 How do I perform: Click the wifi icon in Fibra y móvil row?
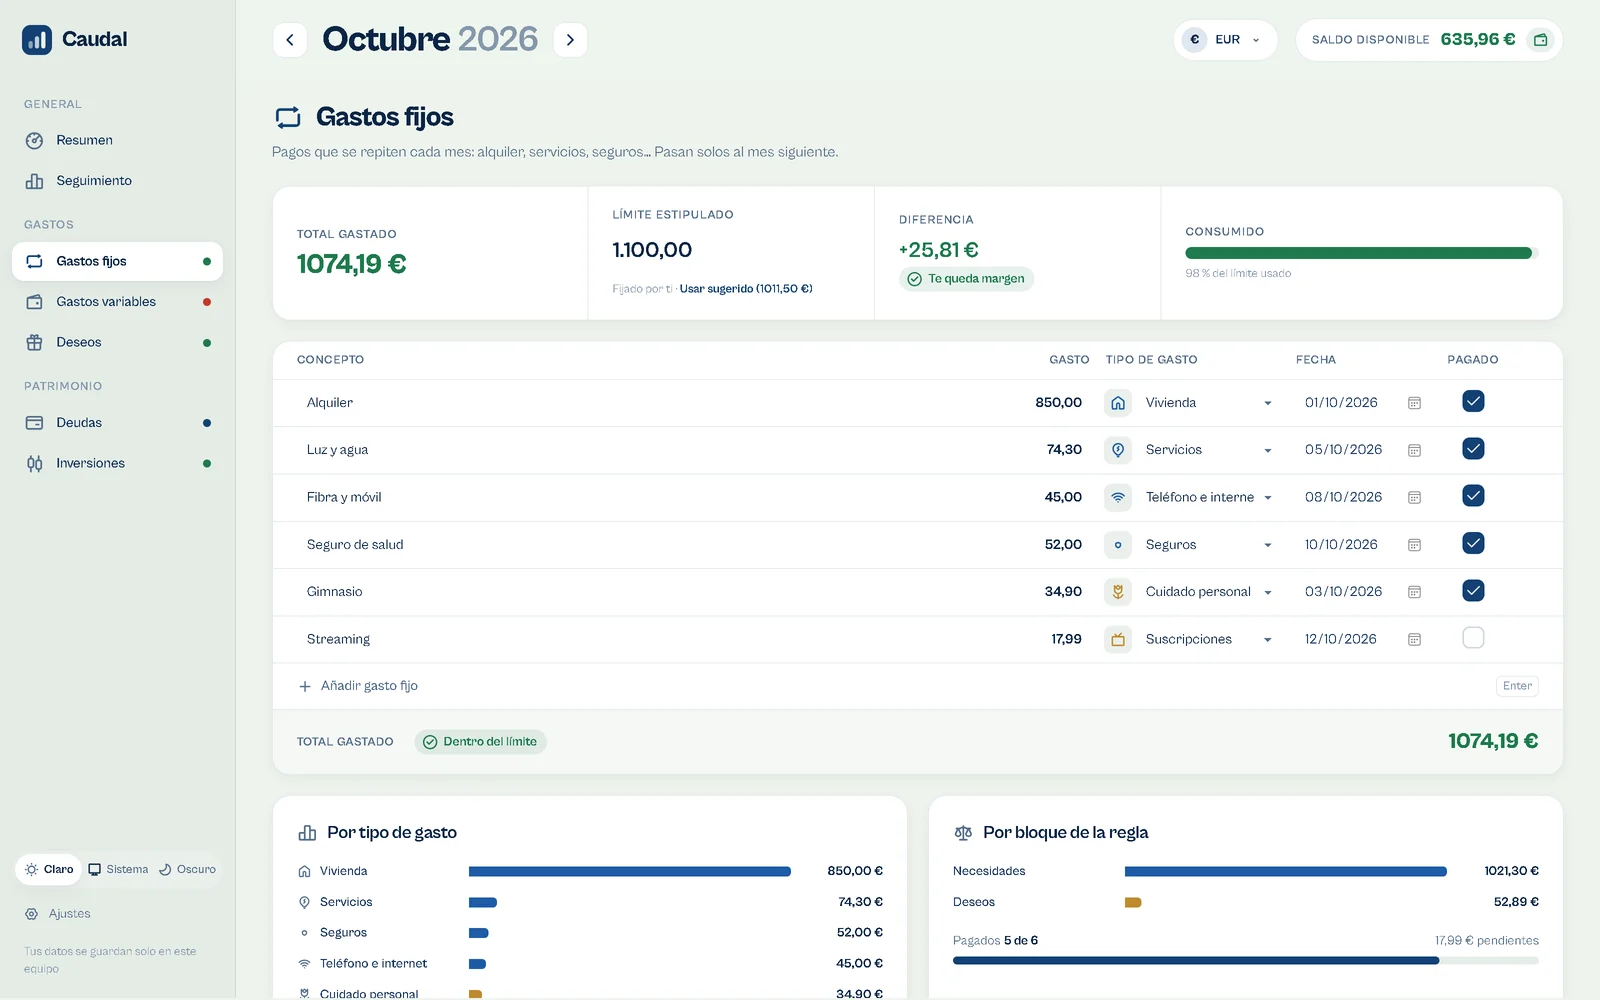click(x=1118, y=497)
